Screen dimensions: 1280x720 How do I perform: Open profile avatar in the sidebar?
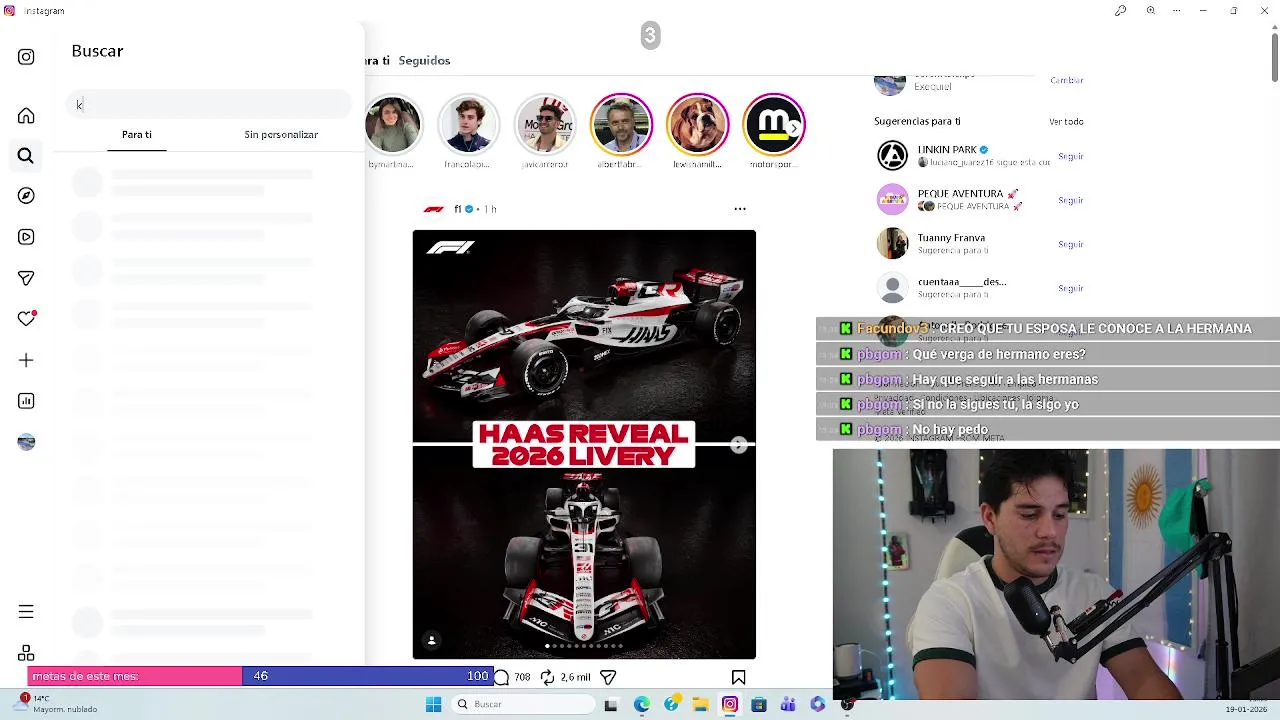[x=26, y=442]
